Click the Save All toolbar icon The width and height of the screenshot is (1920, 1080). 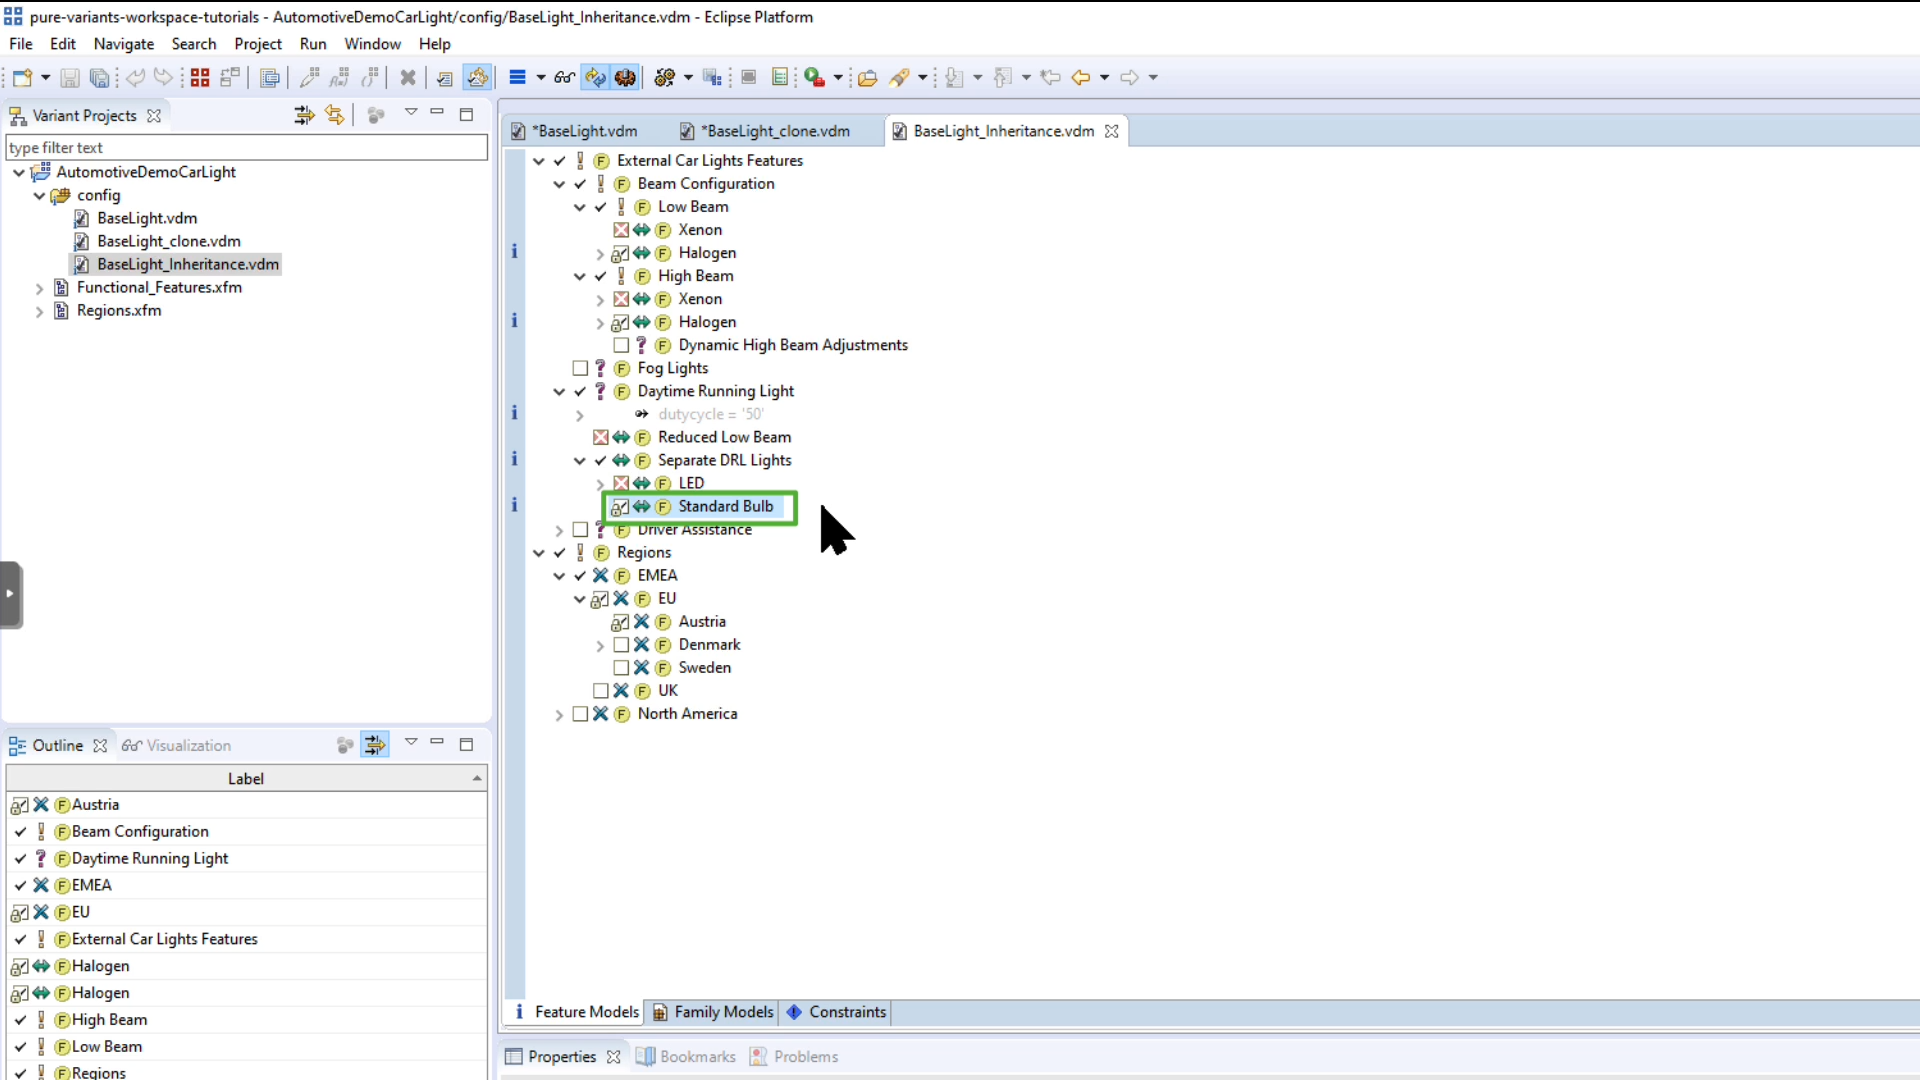[x=100, y=78]
